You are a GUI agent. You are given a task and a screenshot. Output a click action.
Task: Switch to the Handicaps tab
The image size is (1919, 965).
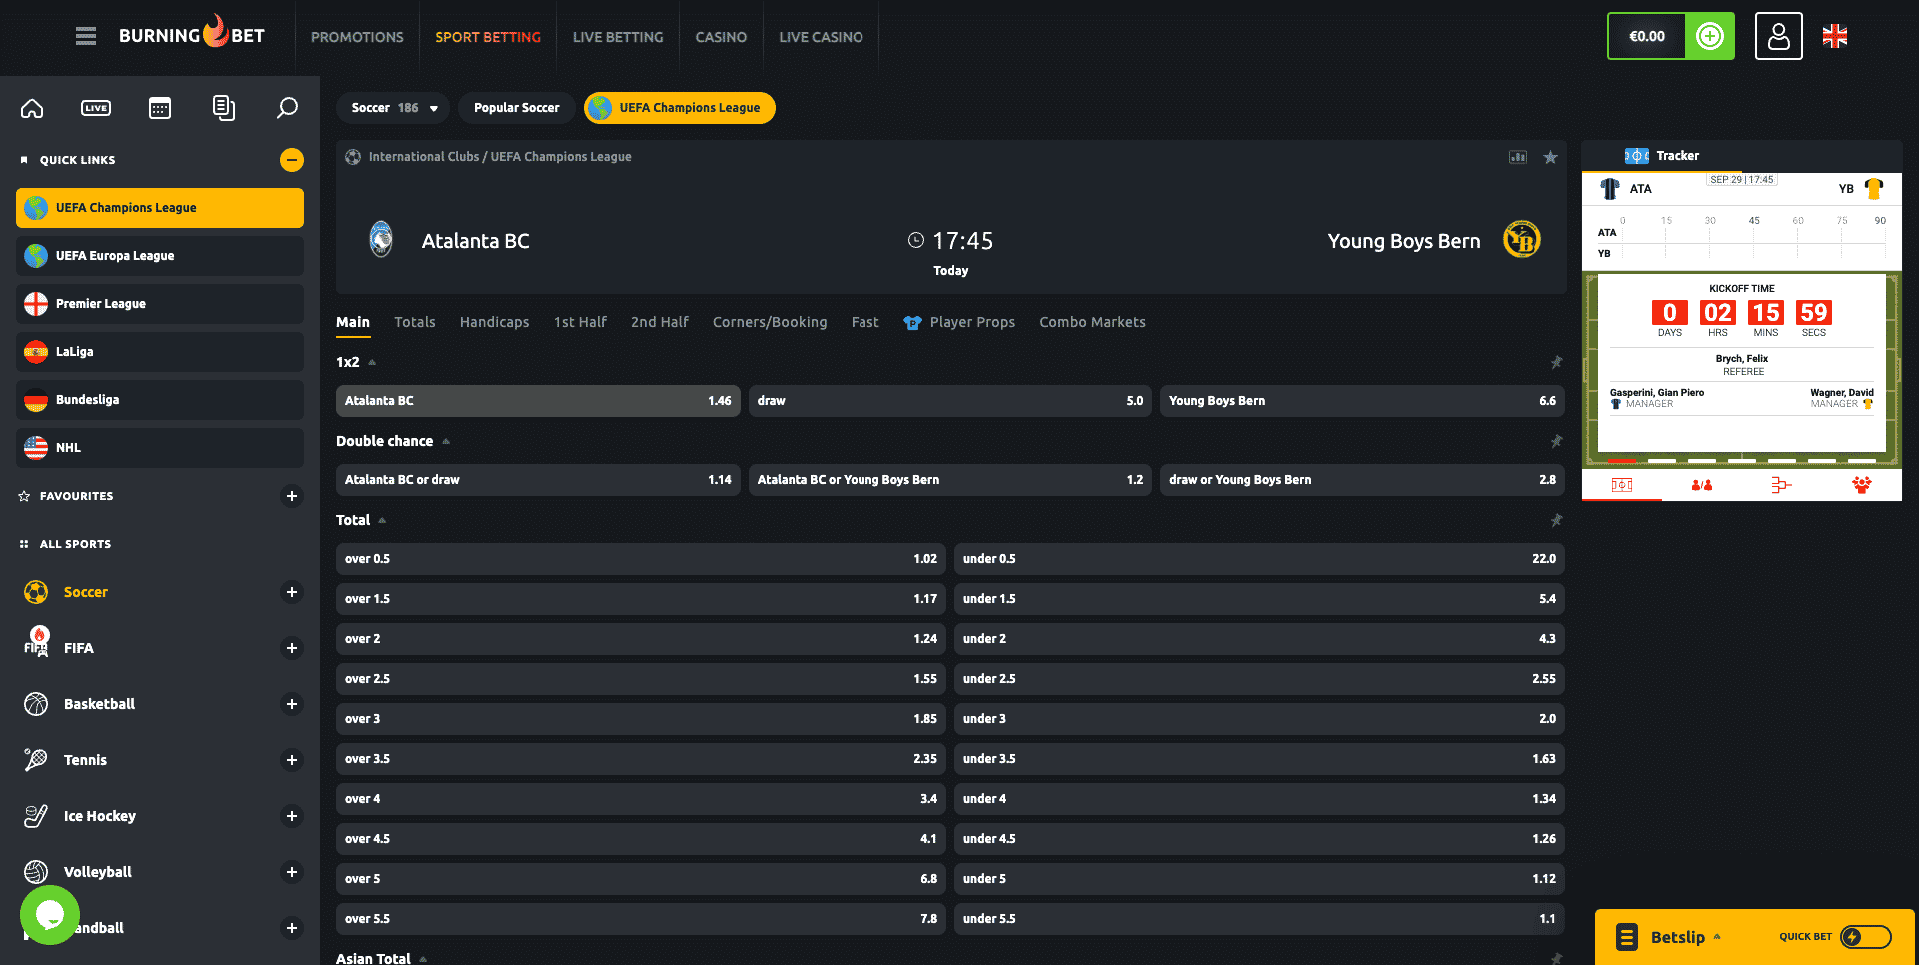coord(494,322)
